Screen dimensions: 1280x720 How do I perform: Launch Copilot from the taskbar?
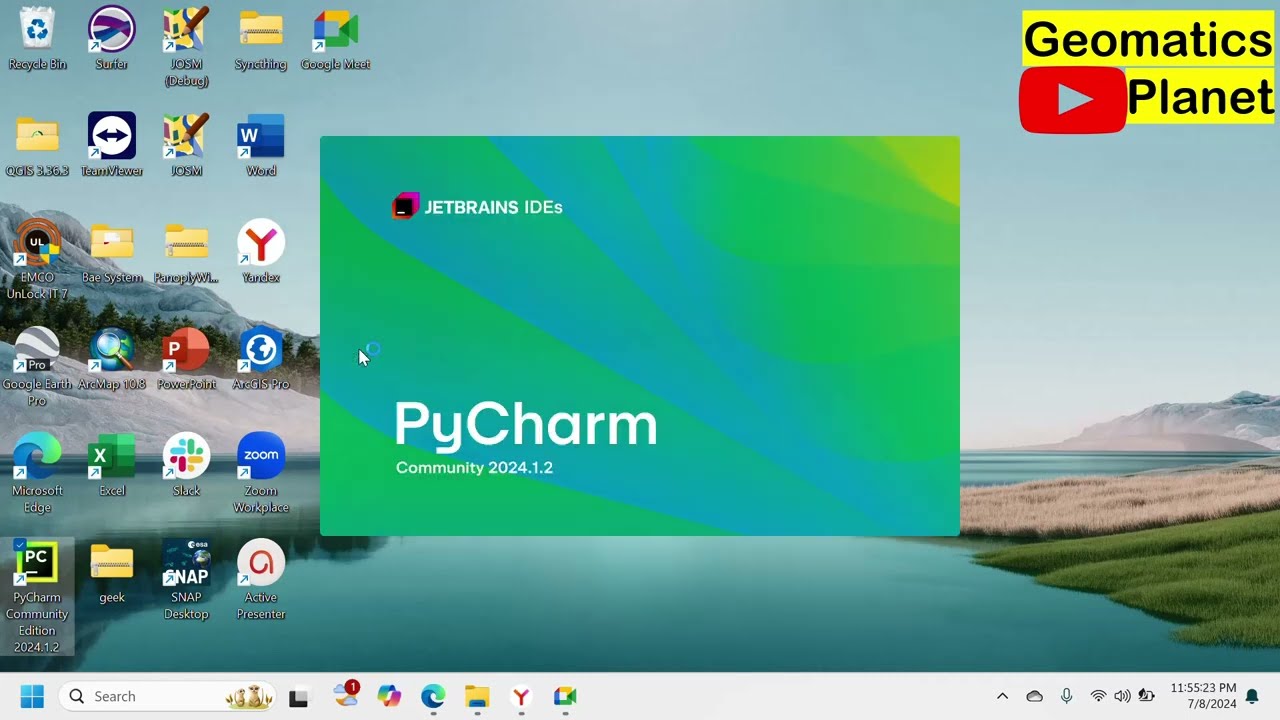click(389, 696)
